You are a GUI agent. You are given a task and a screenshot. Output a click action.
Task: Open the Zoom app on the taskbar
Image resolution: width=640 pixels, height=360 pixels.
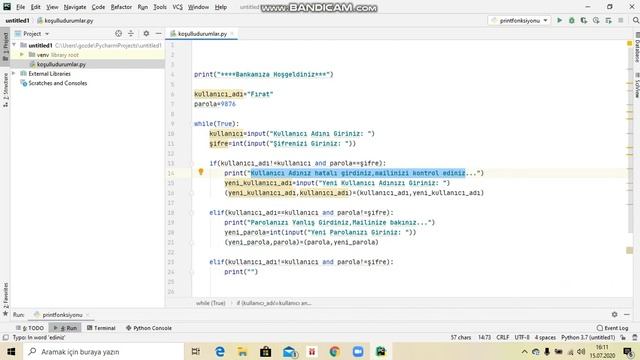[358, 351]
